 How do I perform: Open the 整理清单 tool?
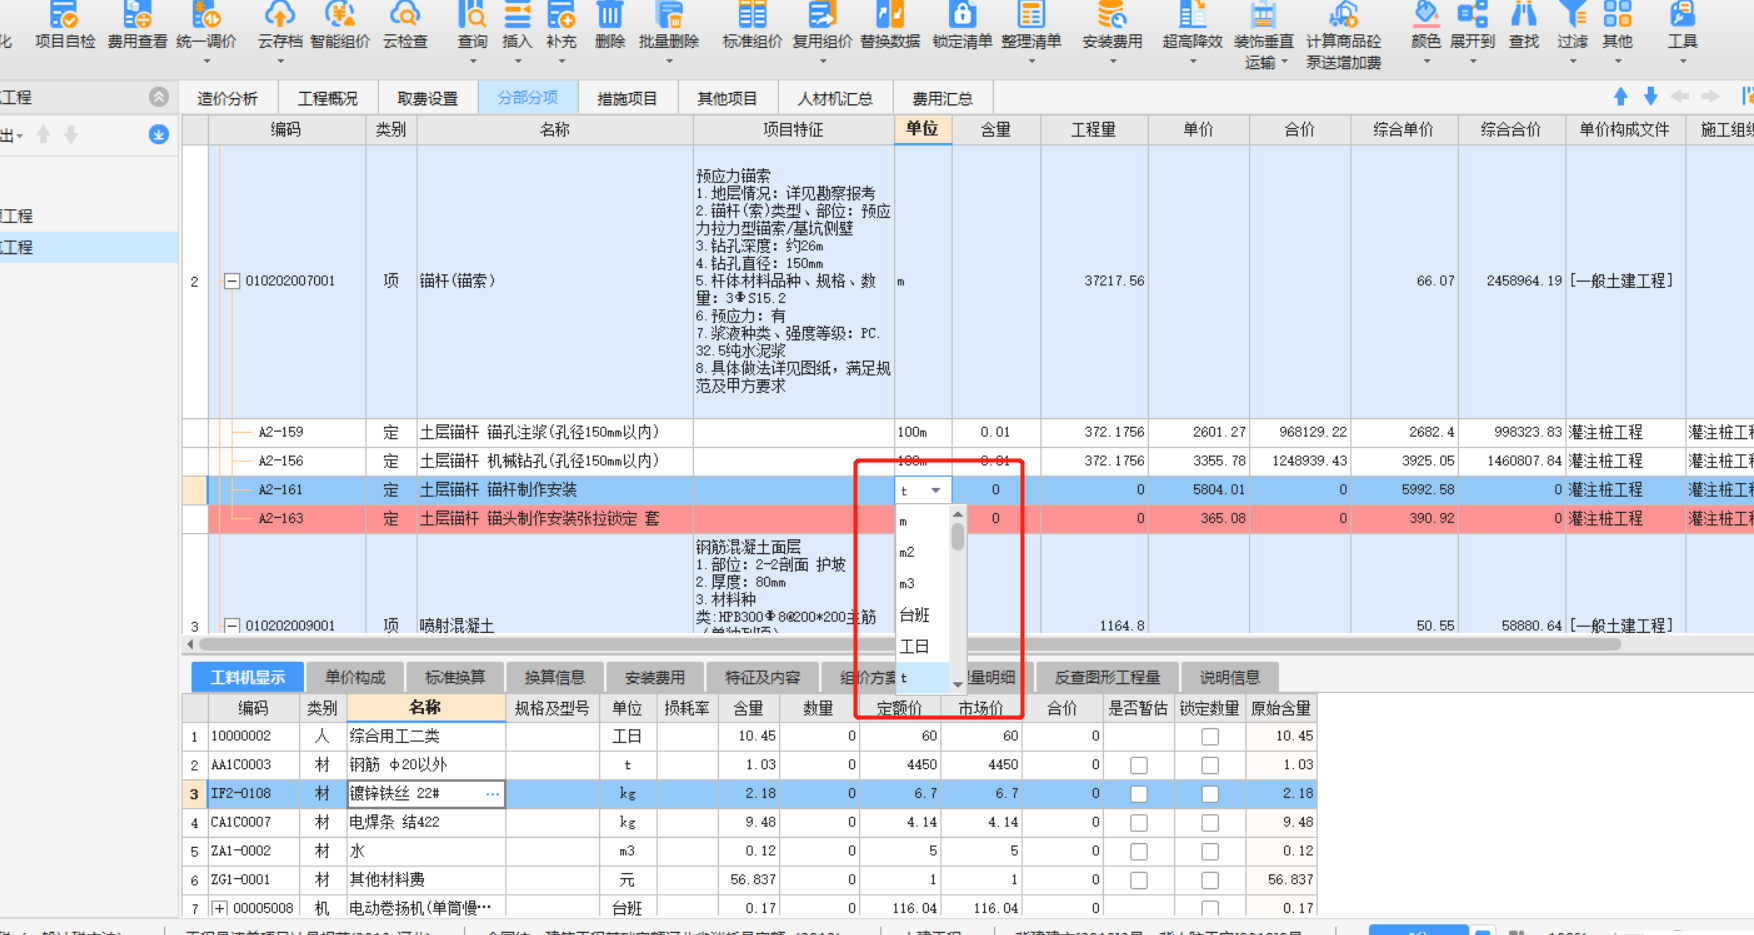pyautogui.click(x=1031, y=15)
